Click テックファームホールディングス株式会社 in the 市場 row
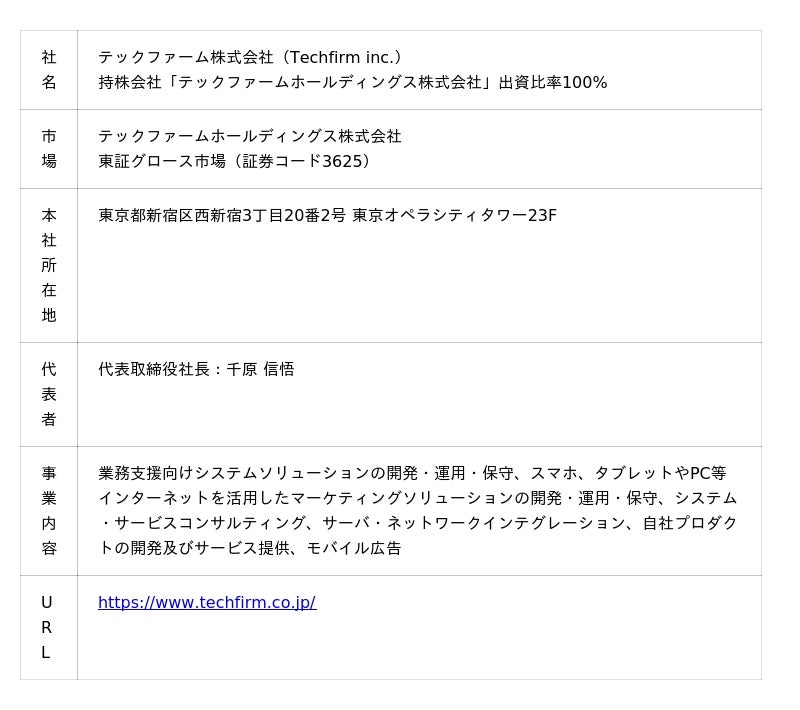The image size is (800, 710). [x=250, y=136]
